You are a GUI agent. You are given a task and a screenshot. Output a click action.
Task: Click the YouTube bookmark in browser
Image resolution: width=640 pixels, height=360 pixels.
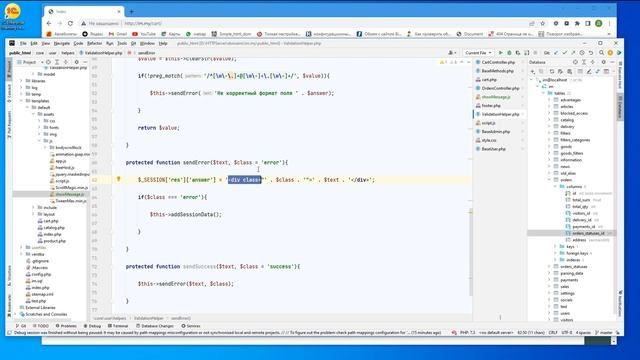coord(144,34)
